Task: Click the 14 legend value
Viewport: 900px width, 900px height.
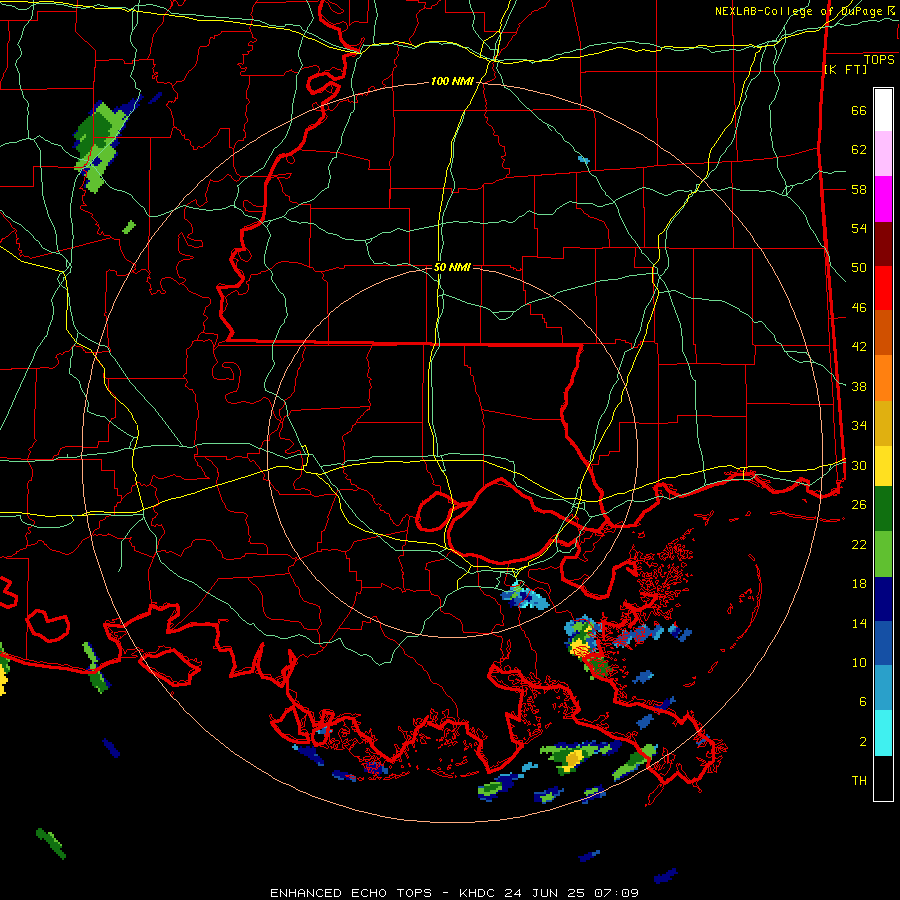Action: pos(859,623)
